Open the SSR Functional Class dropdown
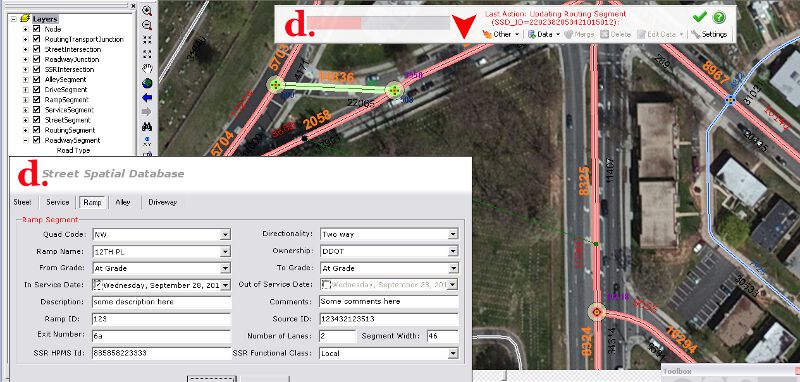 click(453, 353)
